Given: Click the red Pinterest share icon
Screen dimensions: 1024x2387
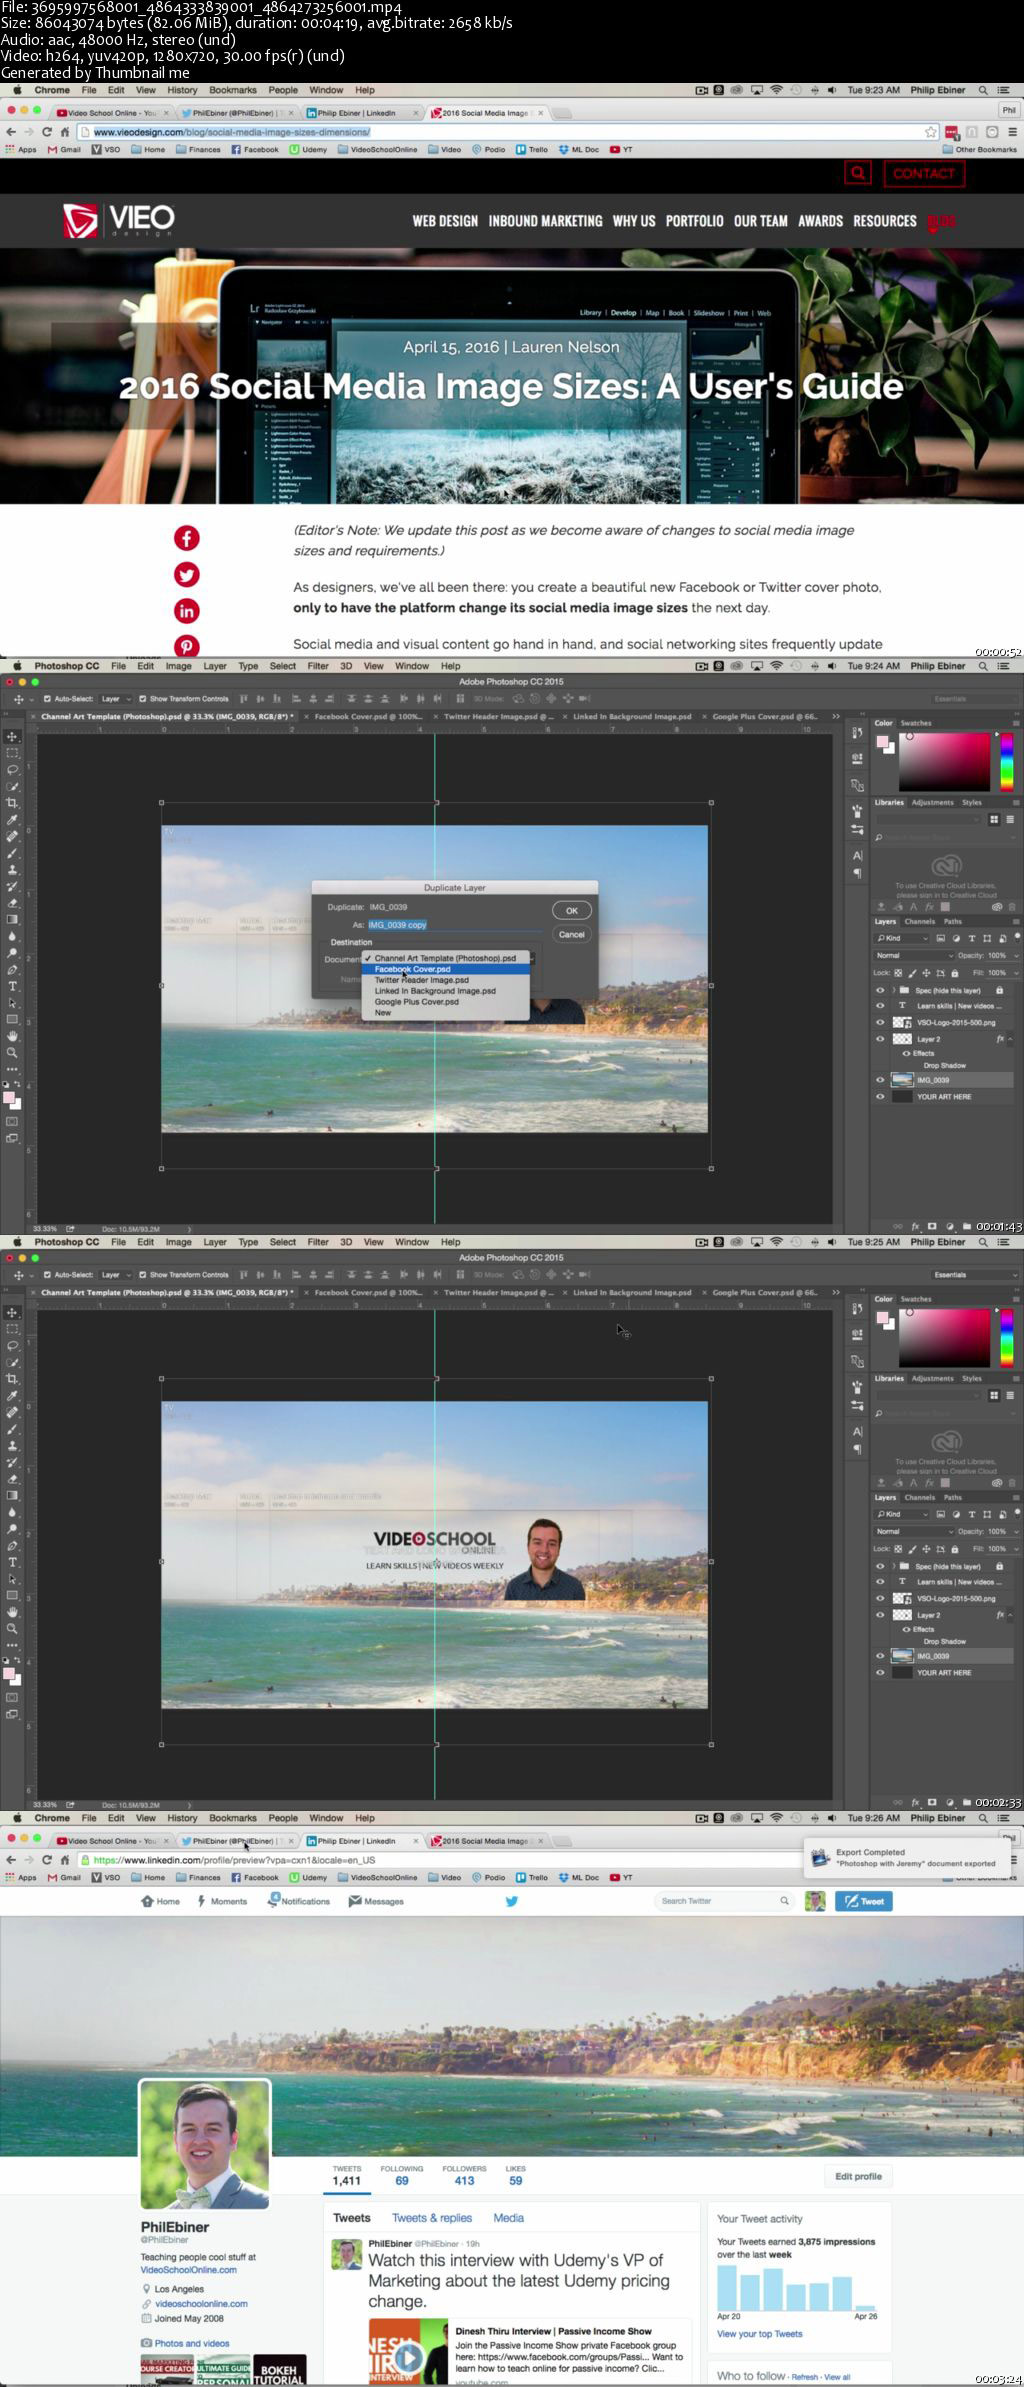Looking at the screenshot, I should tap(187, 646).
